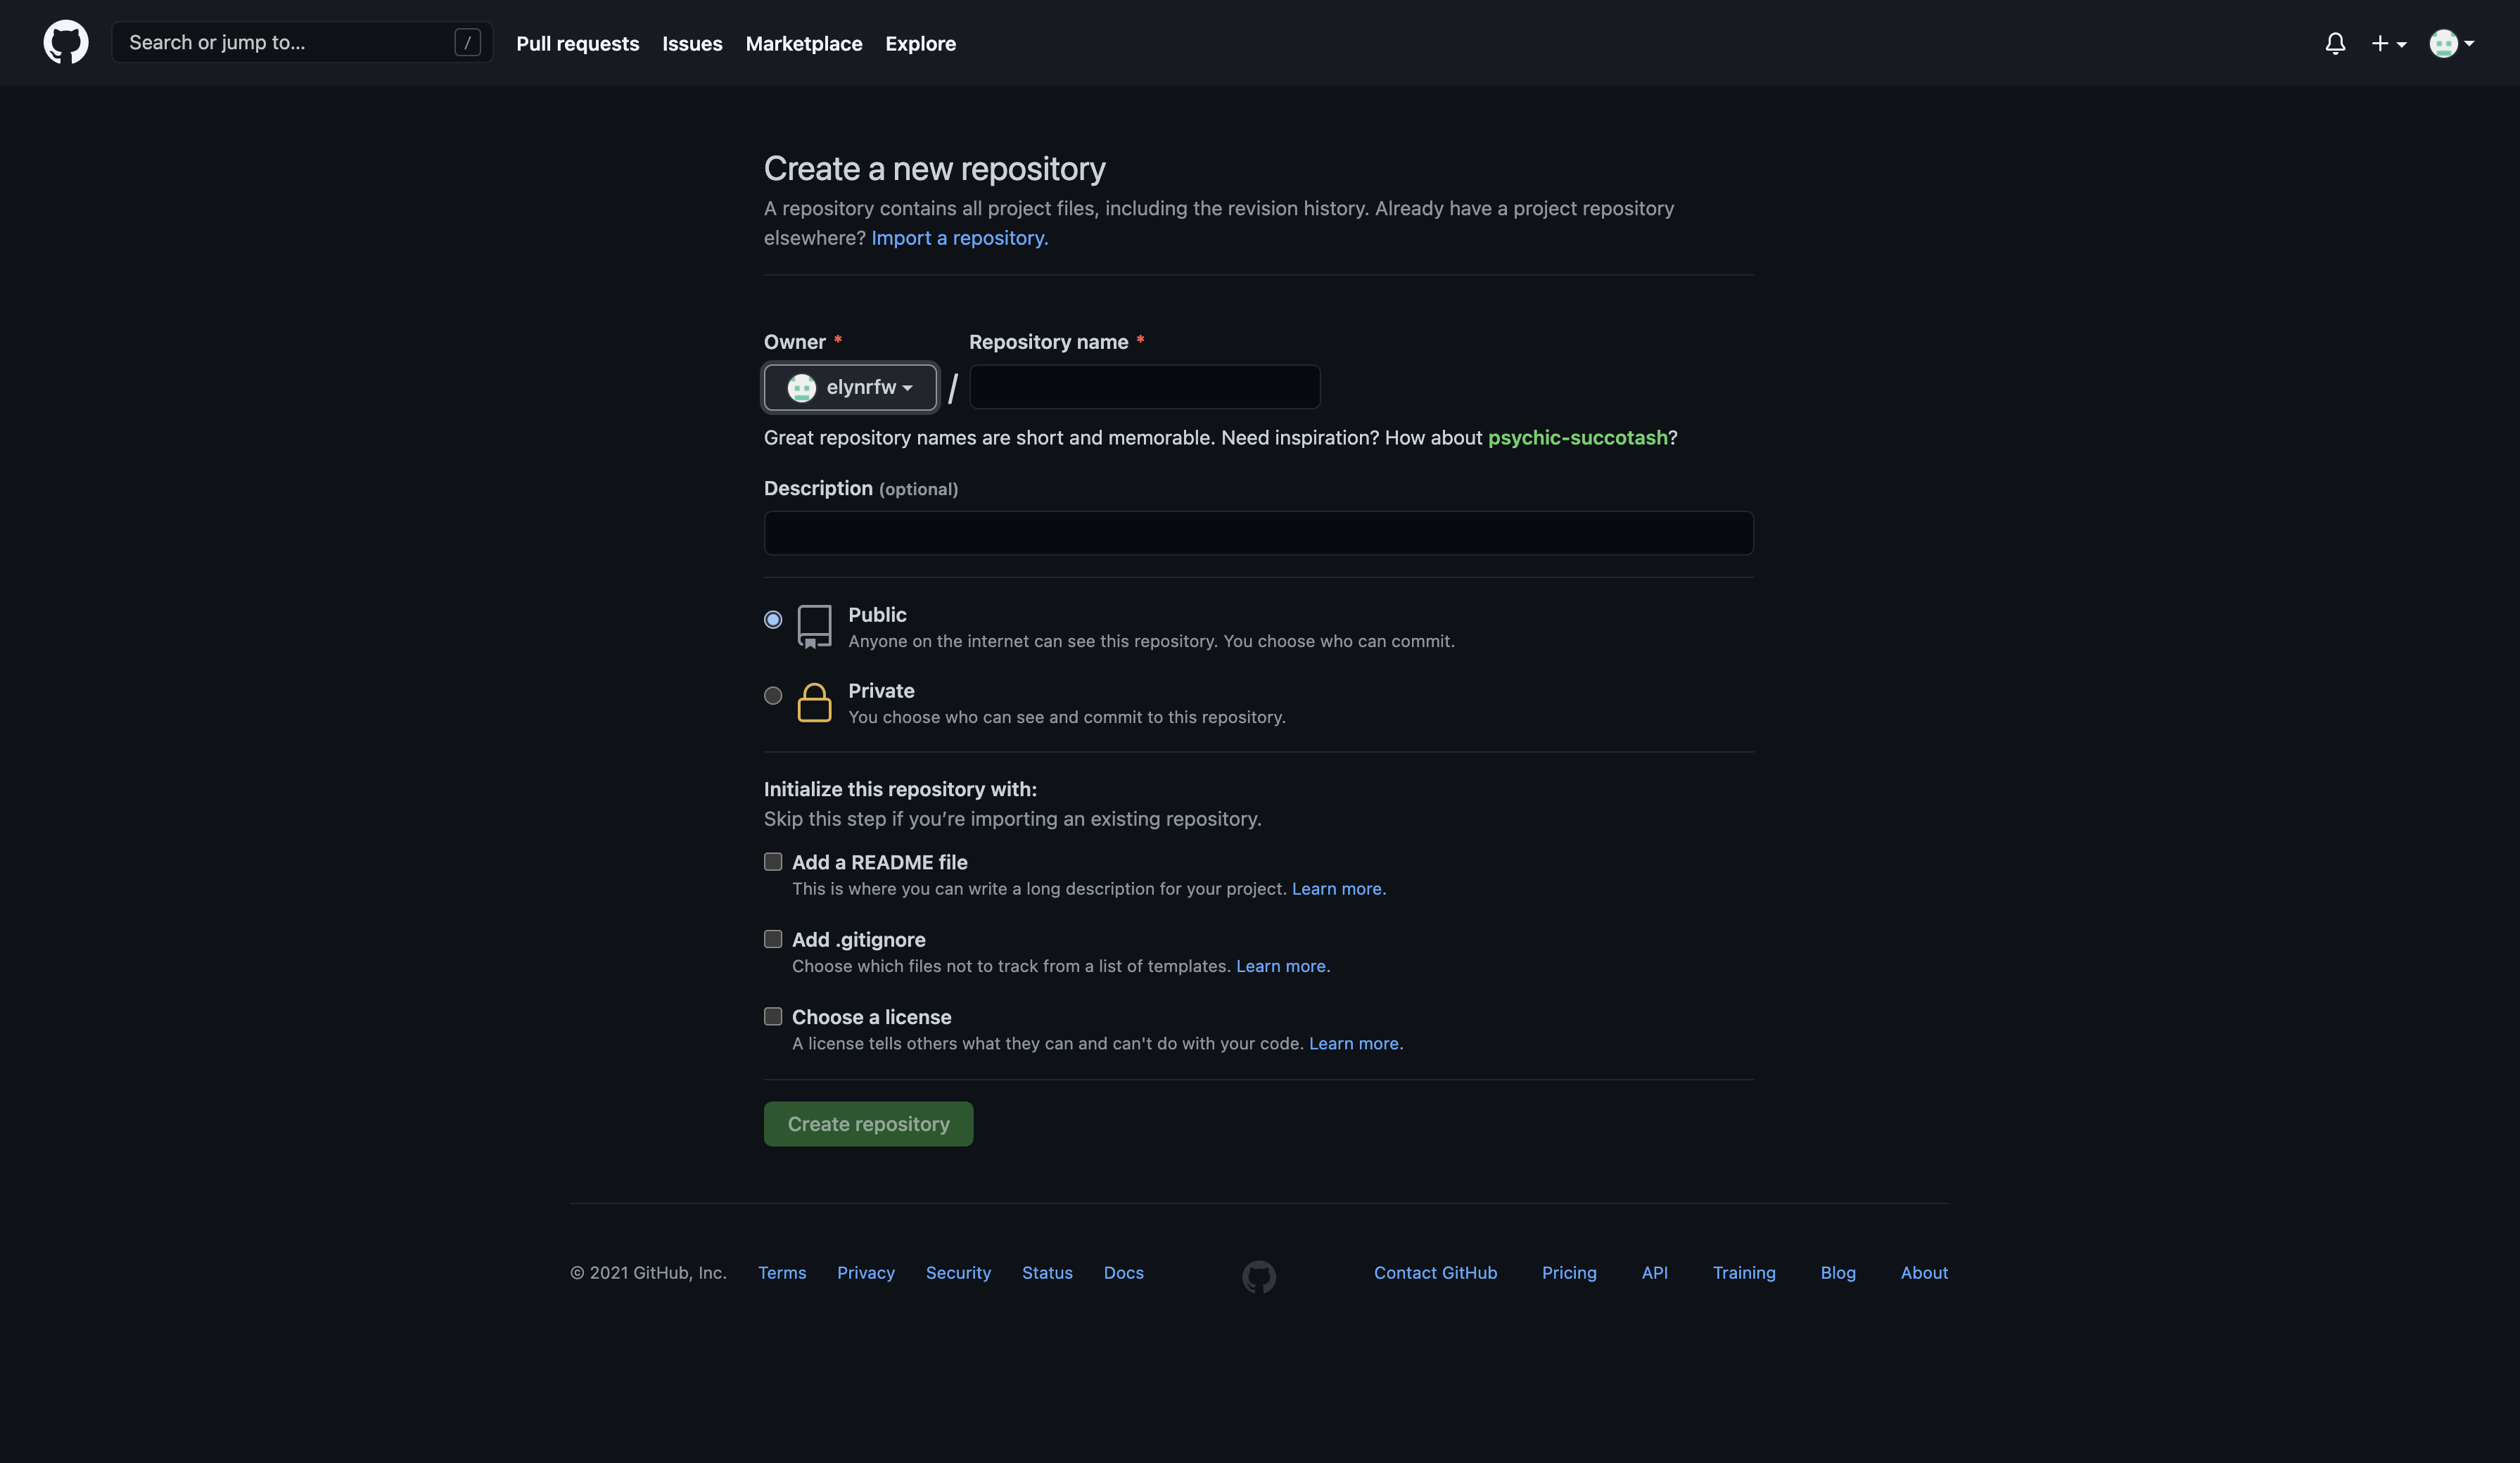Click the Search or jump to box
The image size is (2520, 1463).
point(302,42)
